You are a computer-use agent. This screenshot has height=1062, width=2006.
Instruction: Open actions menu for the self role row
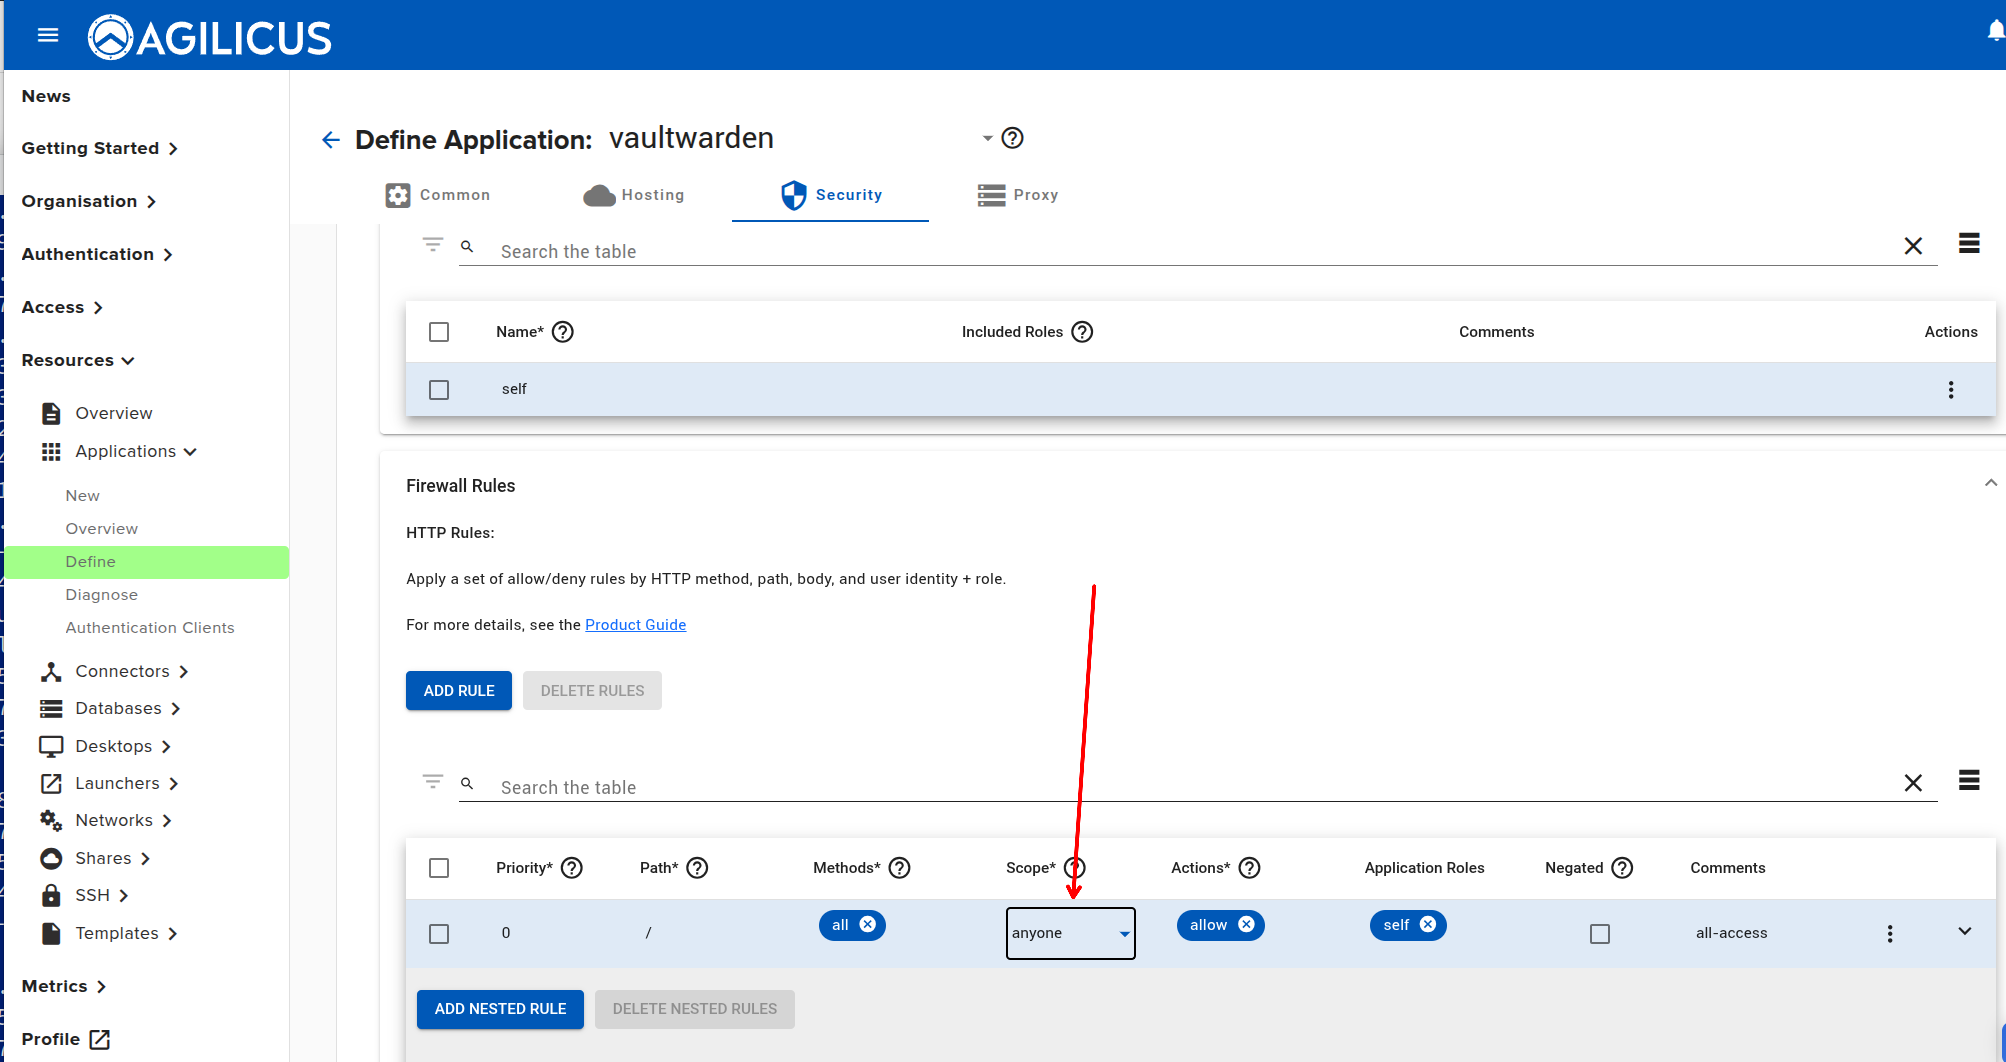(x=1951, y=390)
